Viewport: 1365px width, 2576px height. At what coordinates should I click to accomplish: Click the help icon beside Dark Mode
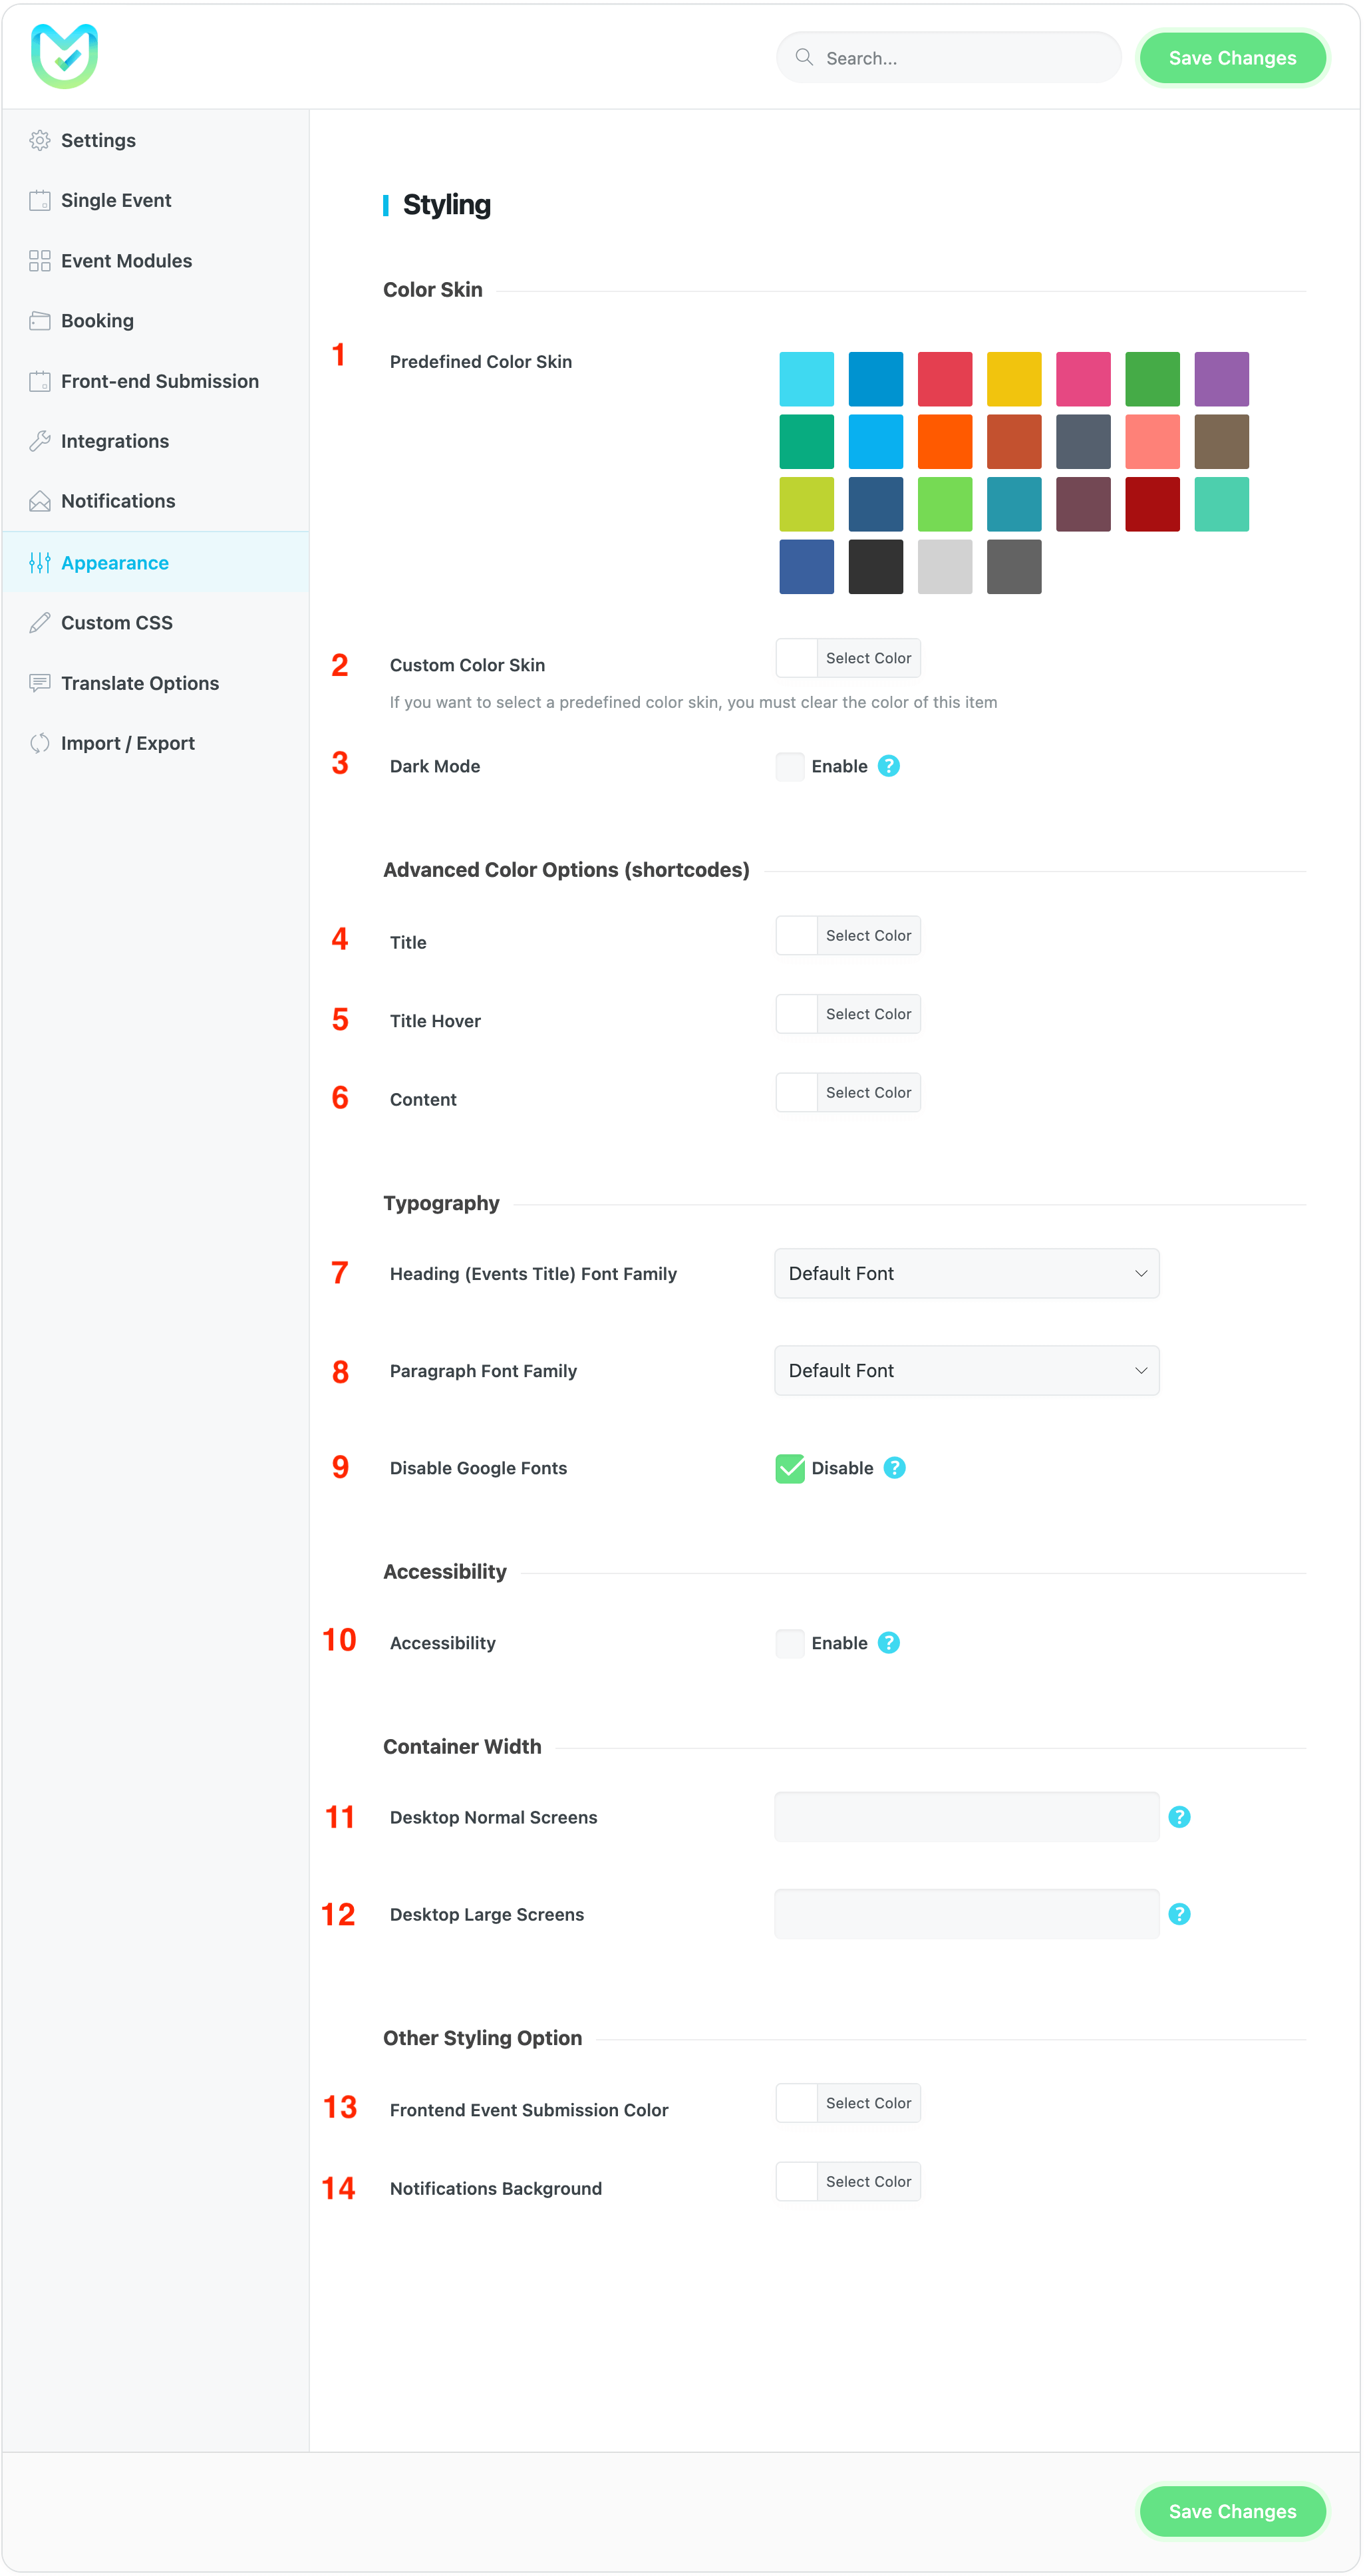(889, 766)
